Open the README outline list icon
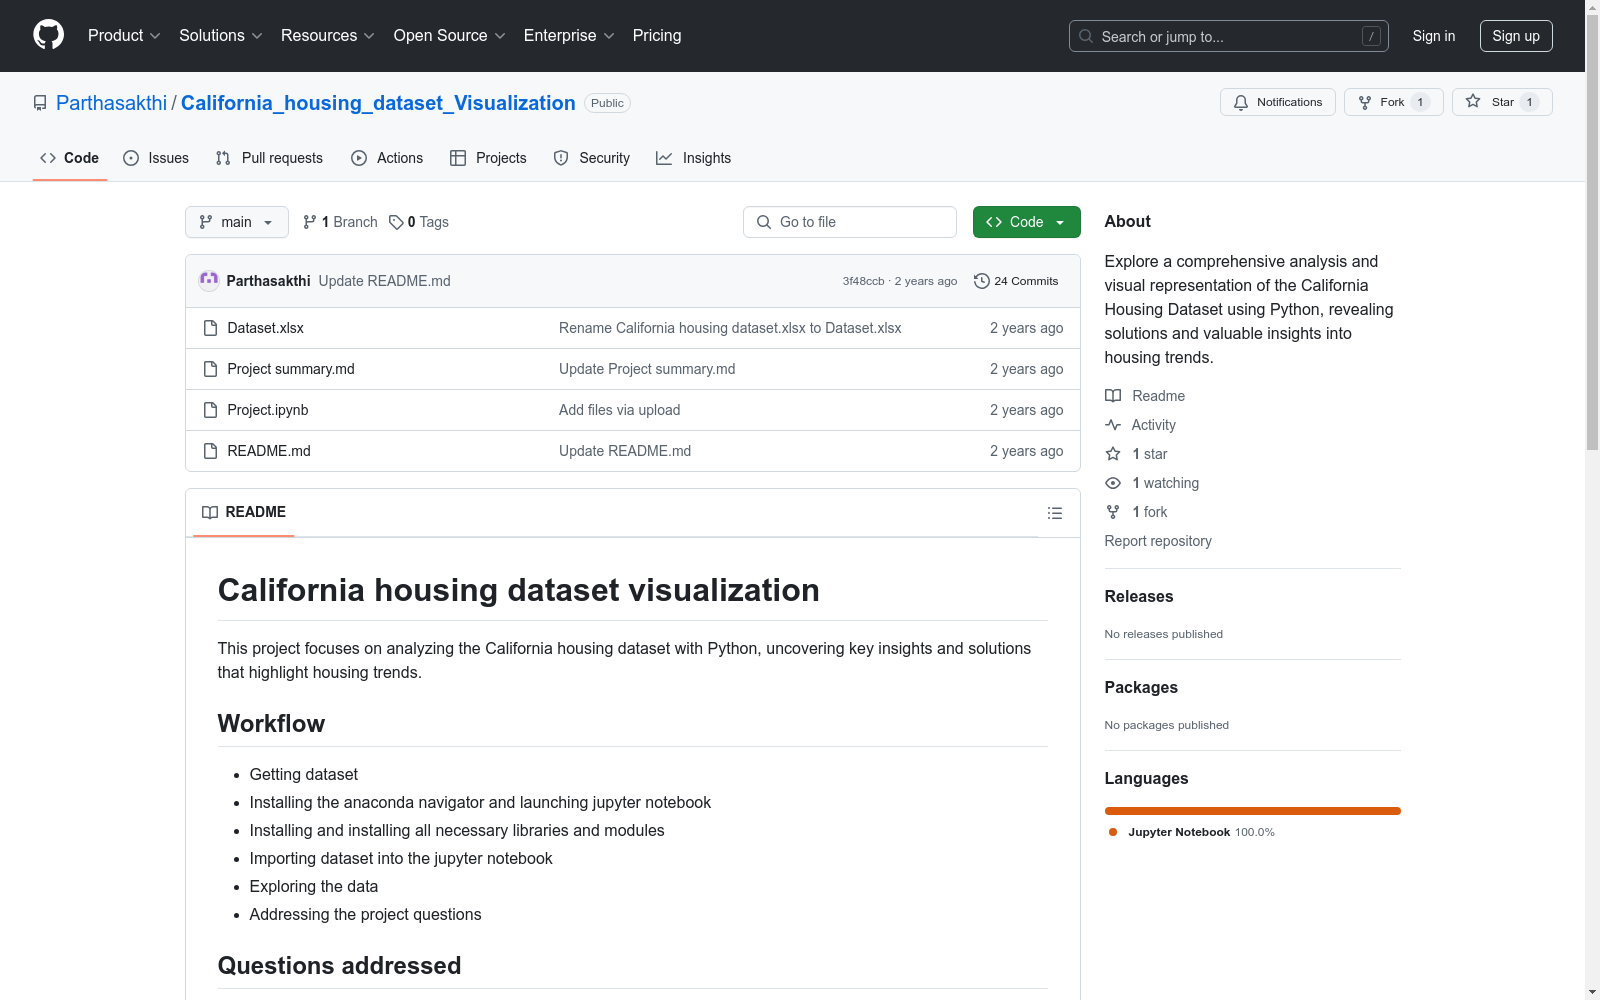The height and width of the screenshot is (1000, 1600). pos(1055,513)
